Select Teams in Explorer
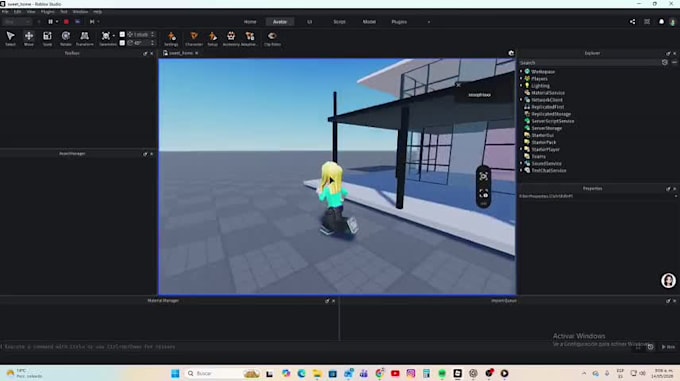The height and width of the screenshot is (381, 680). [x=538, y=156]
